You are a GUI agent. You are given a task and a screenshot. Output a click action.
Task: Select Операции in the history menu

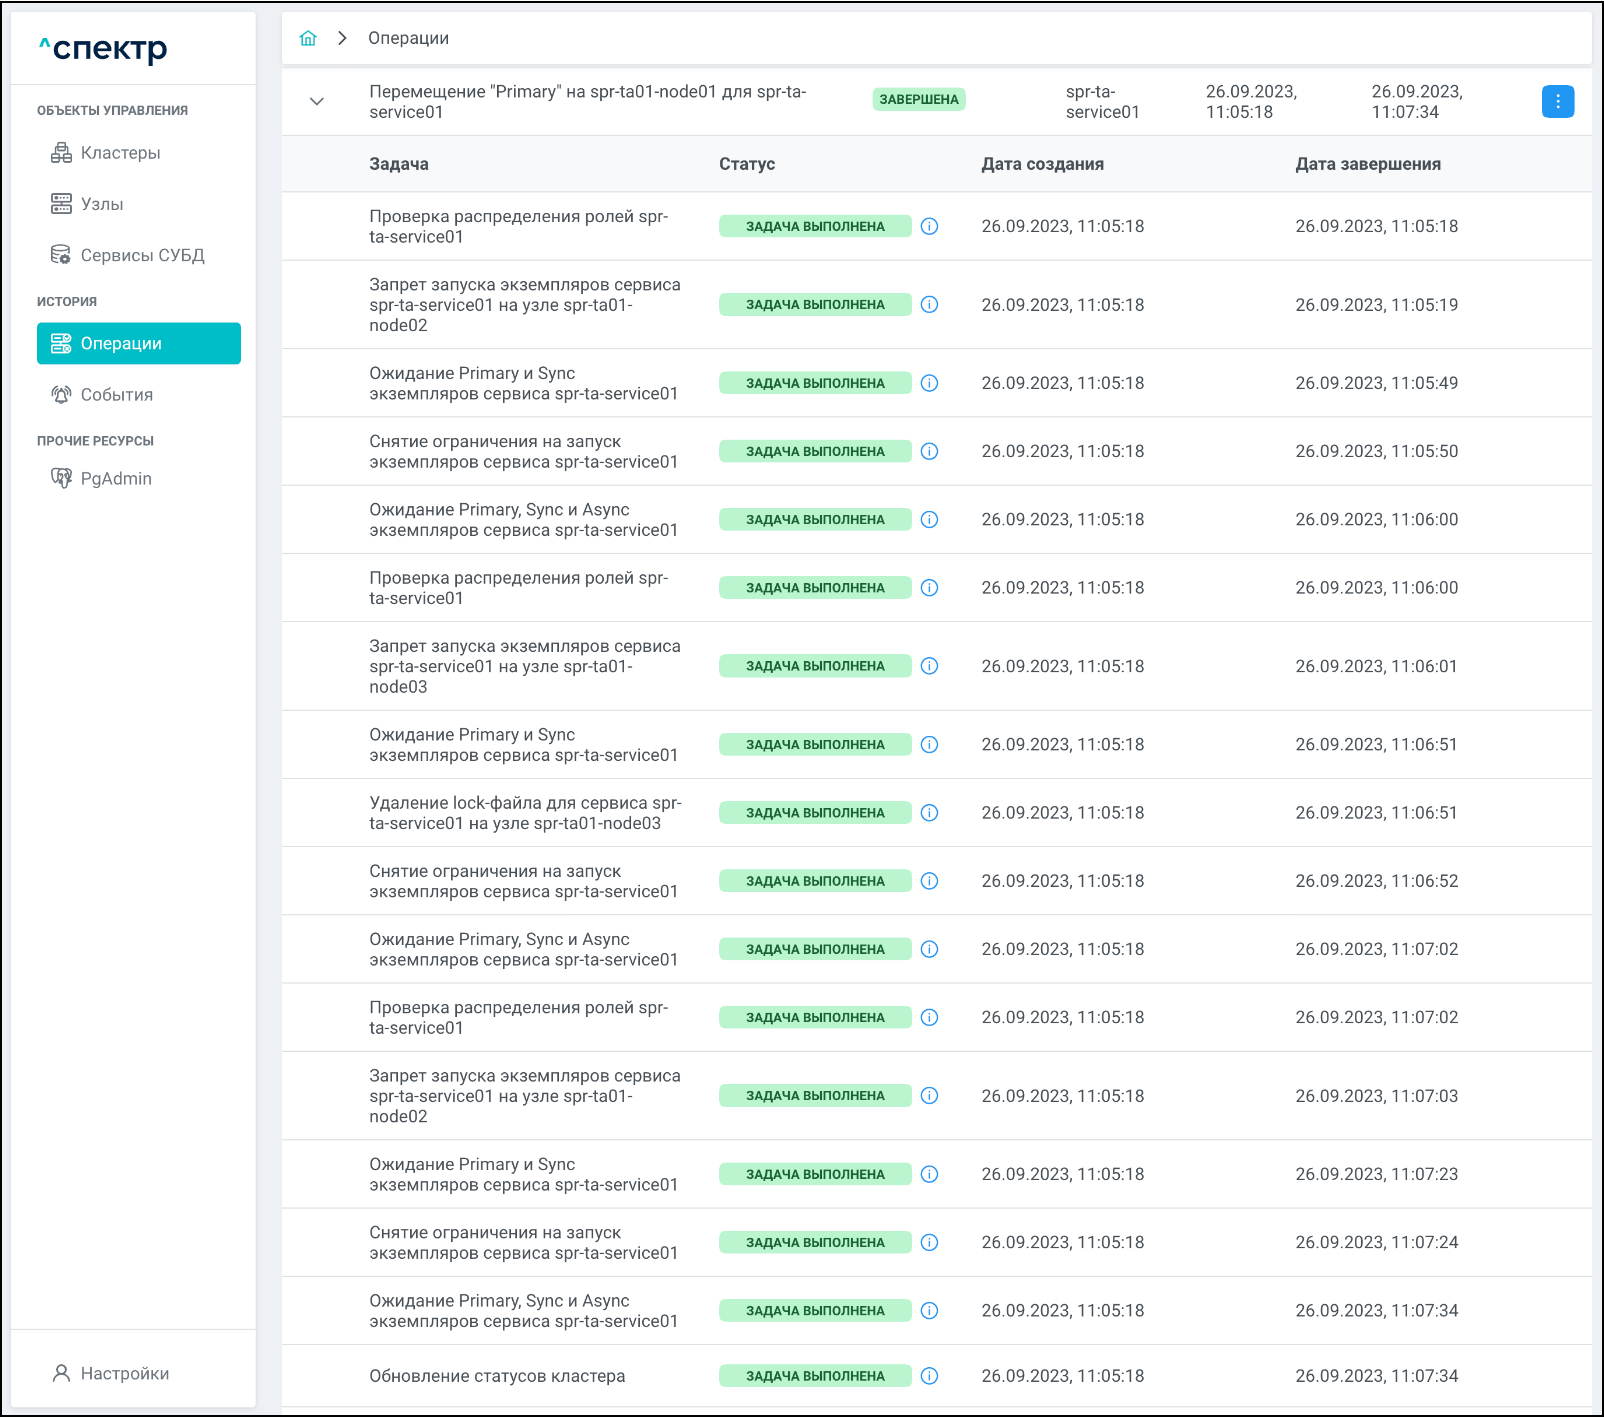(139, 343)
